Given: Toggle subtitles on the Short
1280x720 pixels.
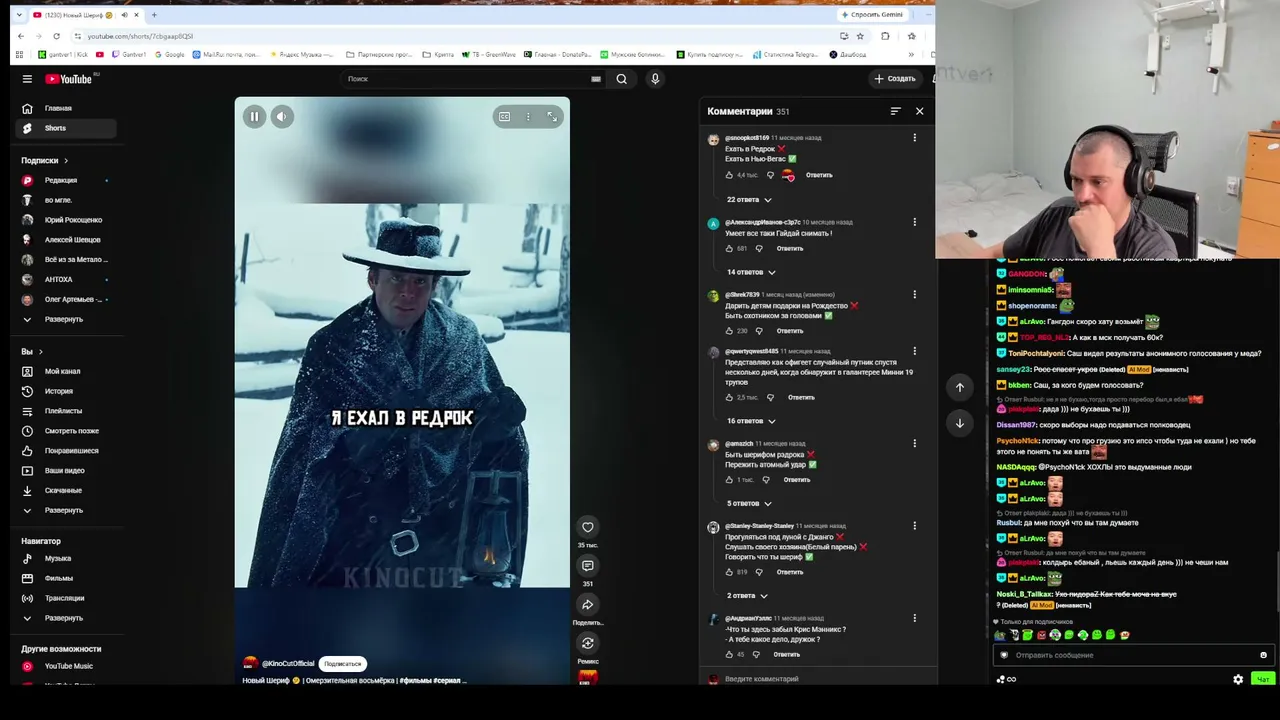Looking at the screenshot, I should point(504,117).
